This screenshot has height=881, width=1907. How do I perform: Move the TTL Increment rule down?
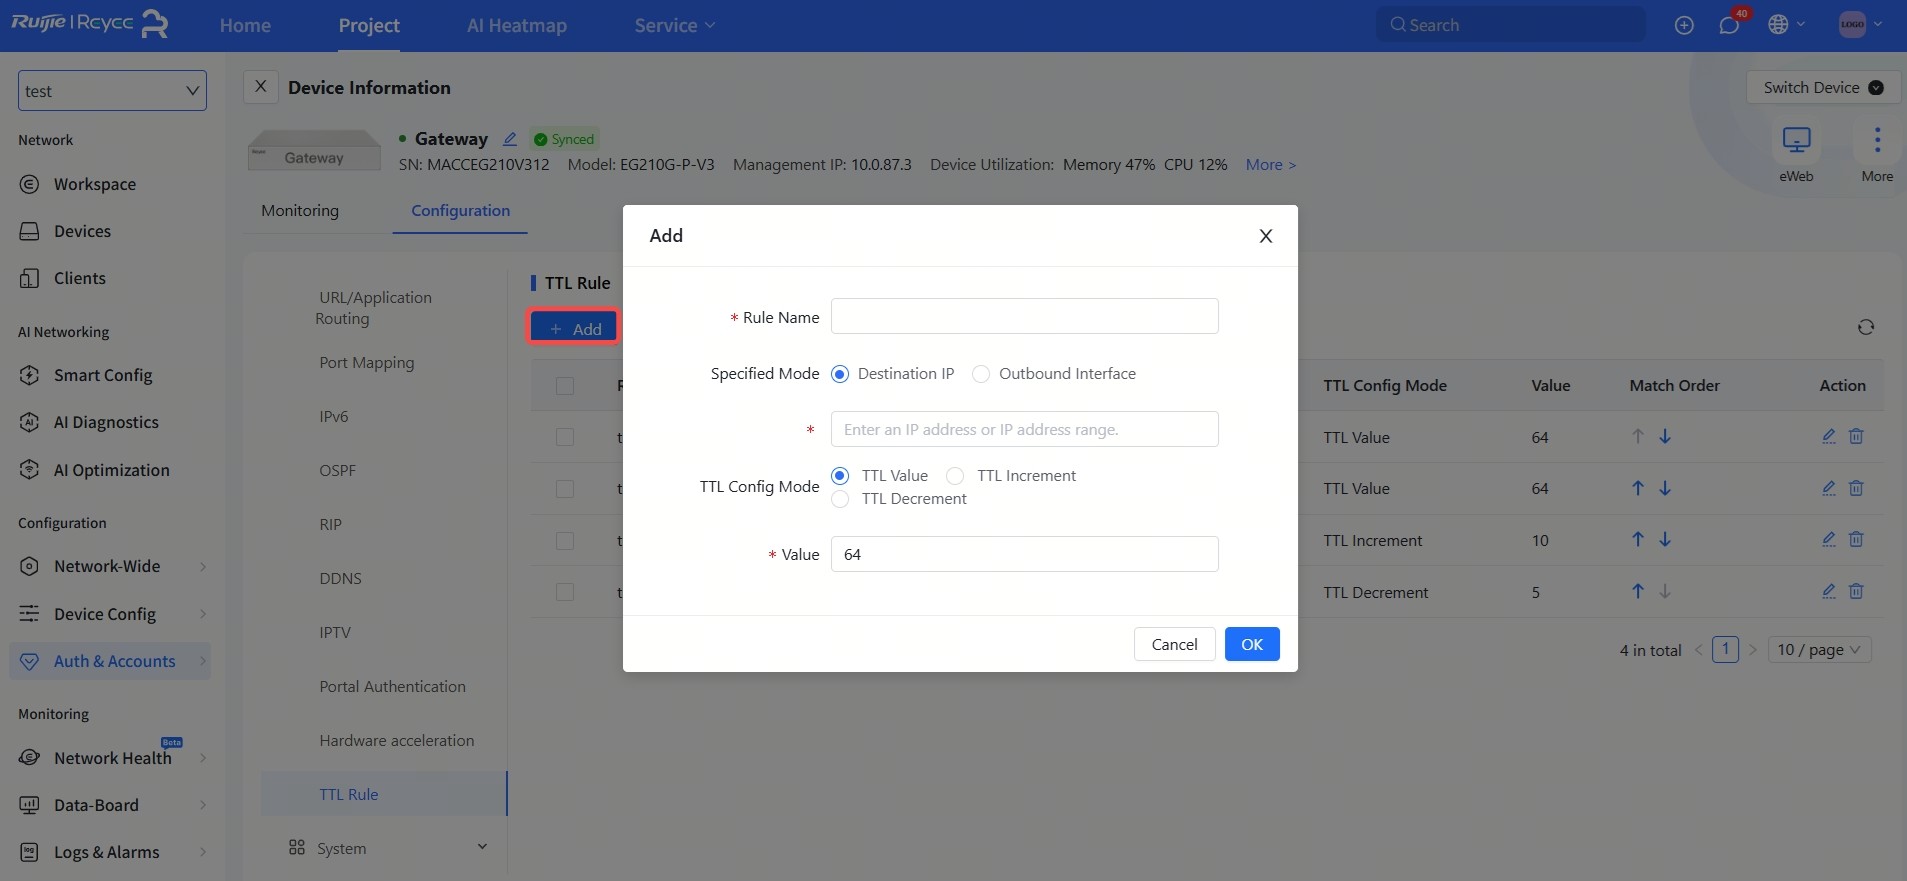[1665, 540]
